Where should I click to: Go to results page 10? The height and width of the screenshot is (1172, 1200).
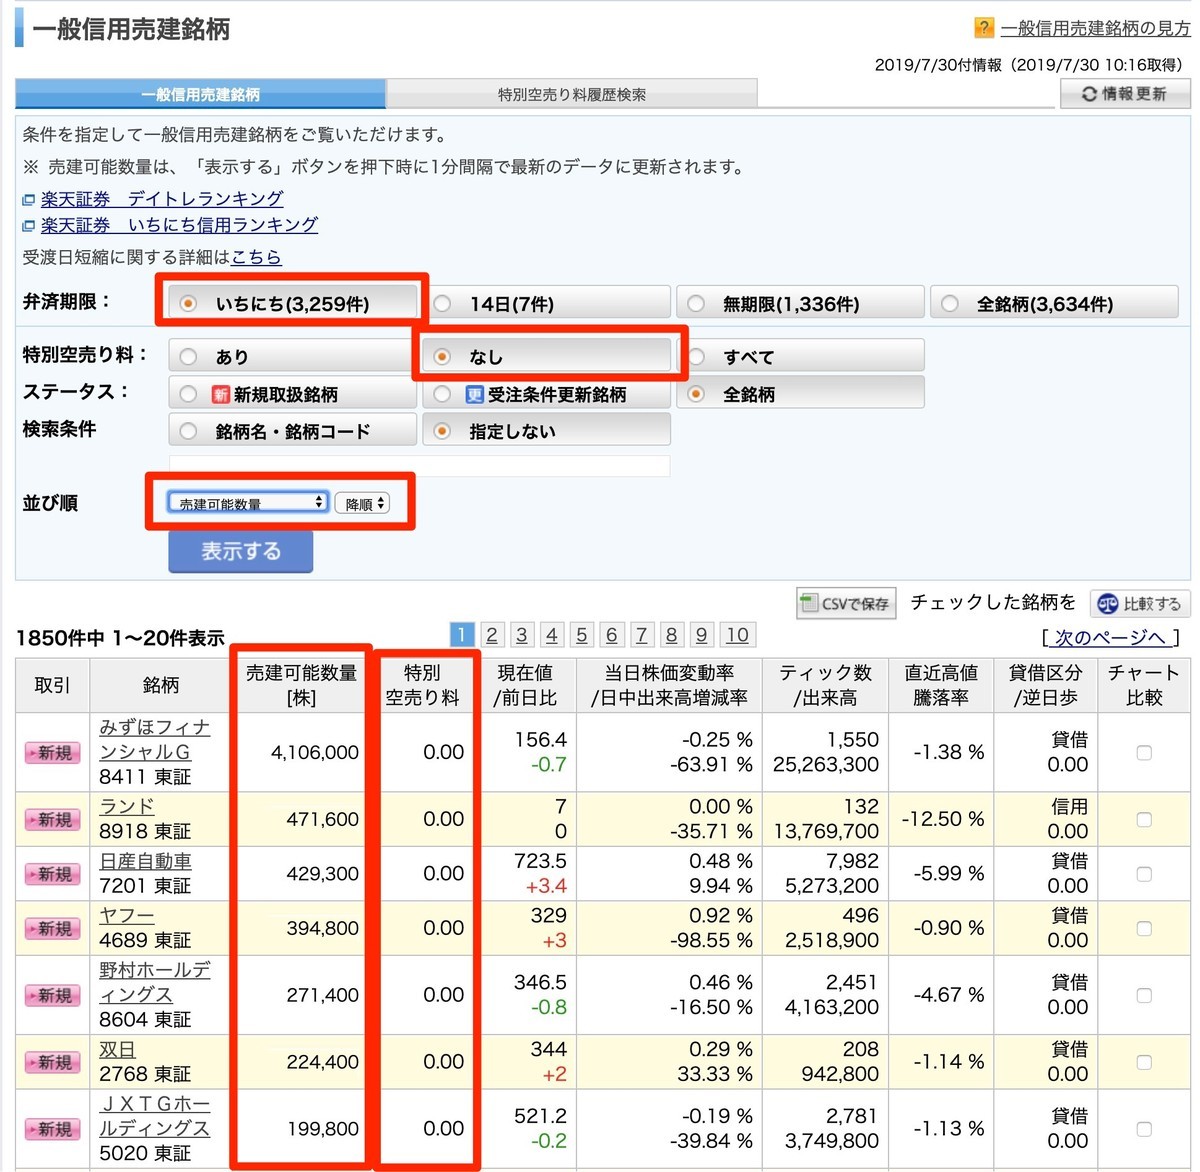click(x=737, y=635)
